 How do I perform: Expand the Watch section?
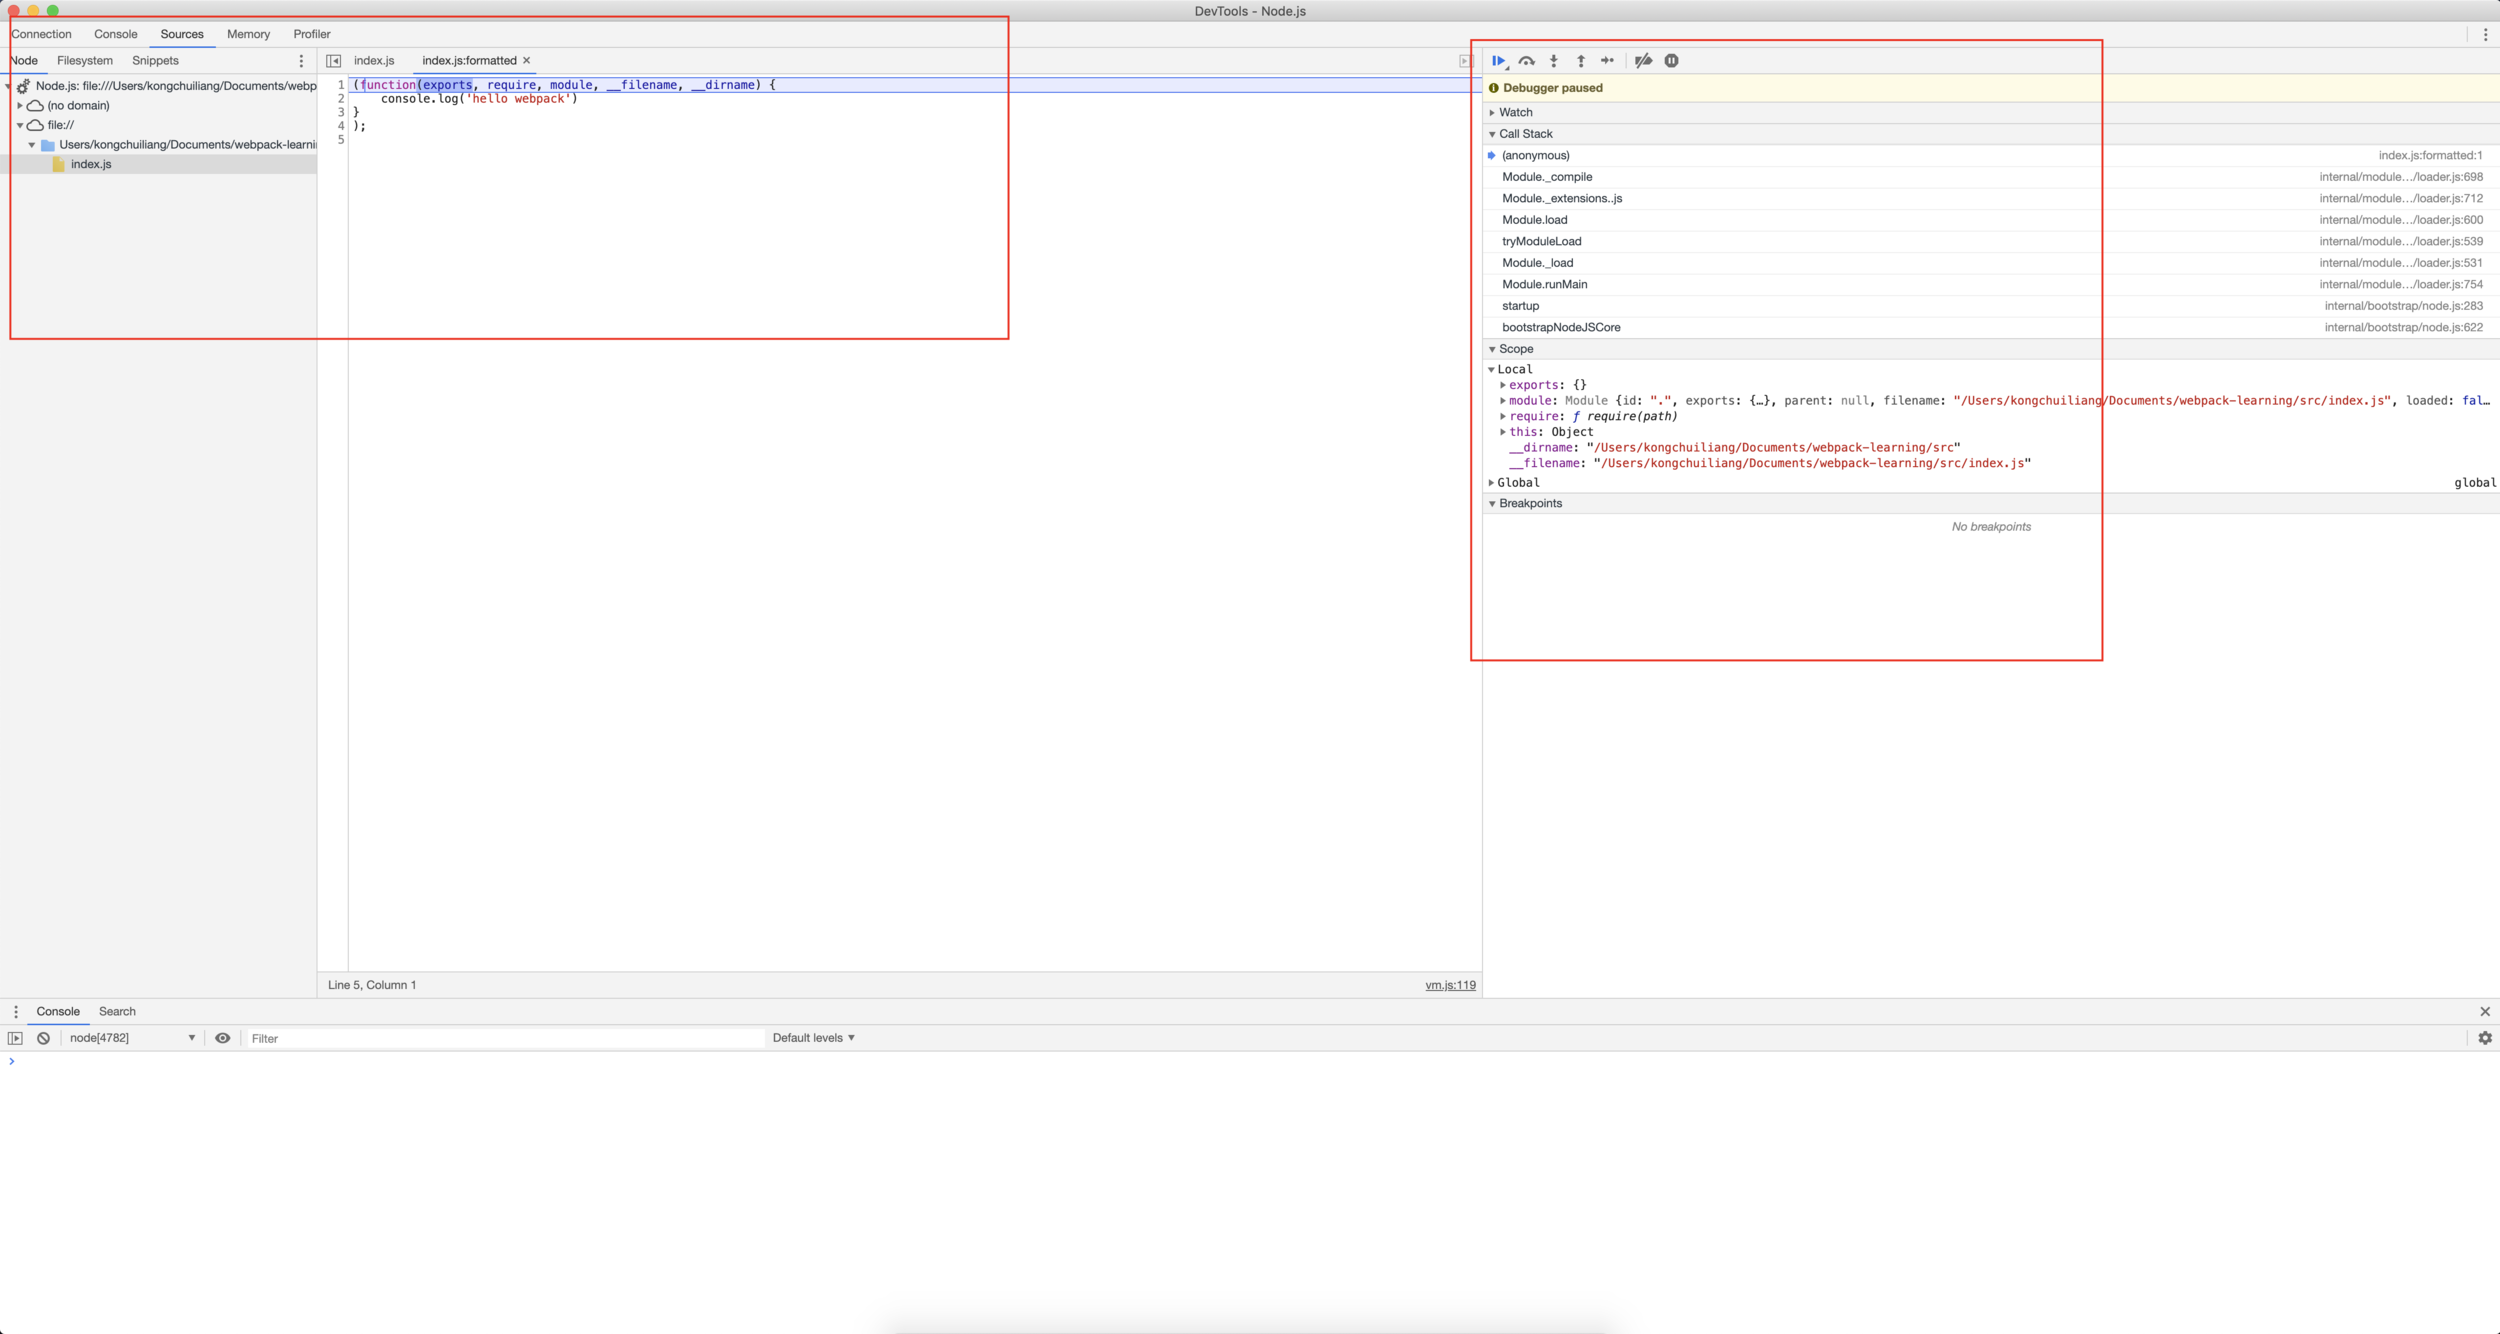coord(1515,112)
